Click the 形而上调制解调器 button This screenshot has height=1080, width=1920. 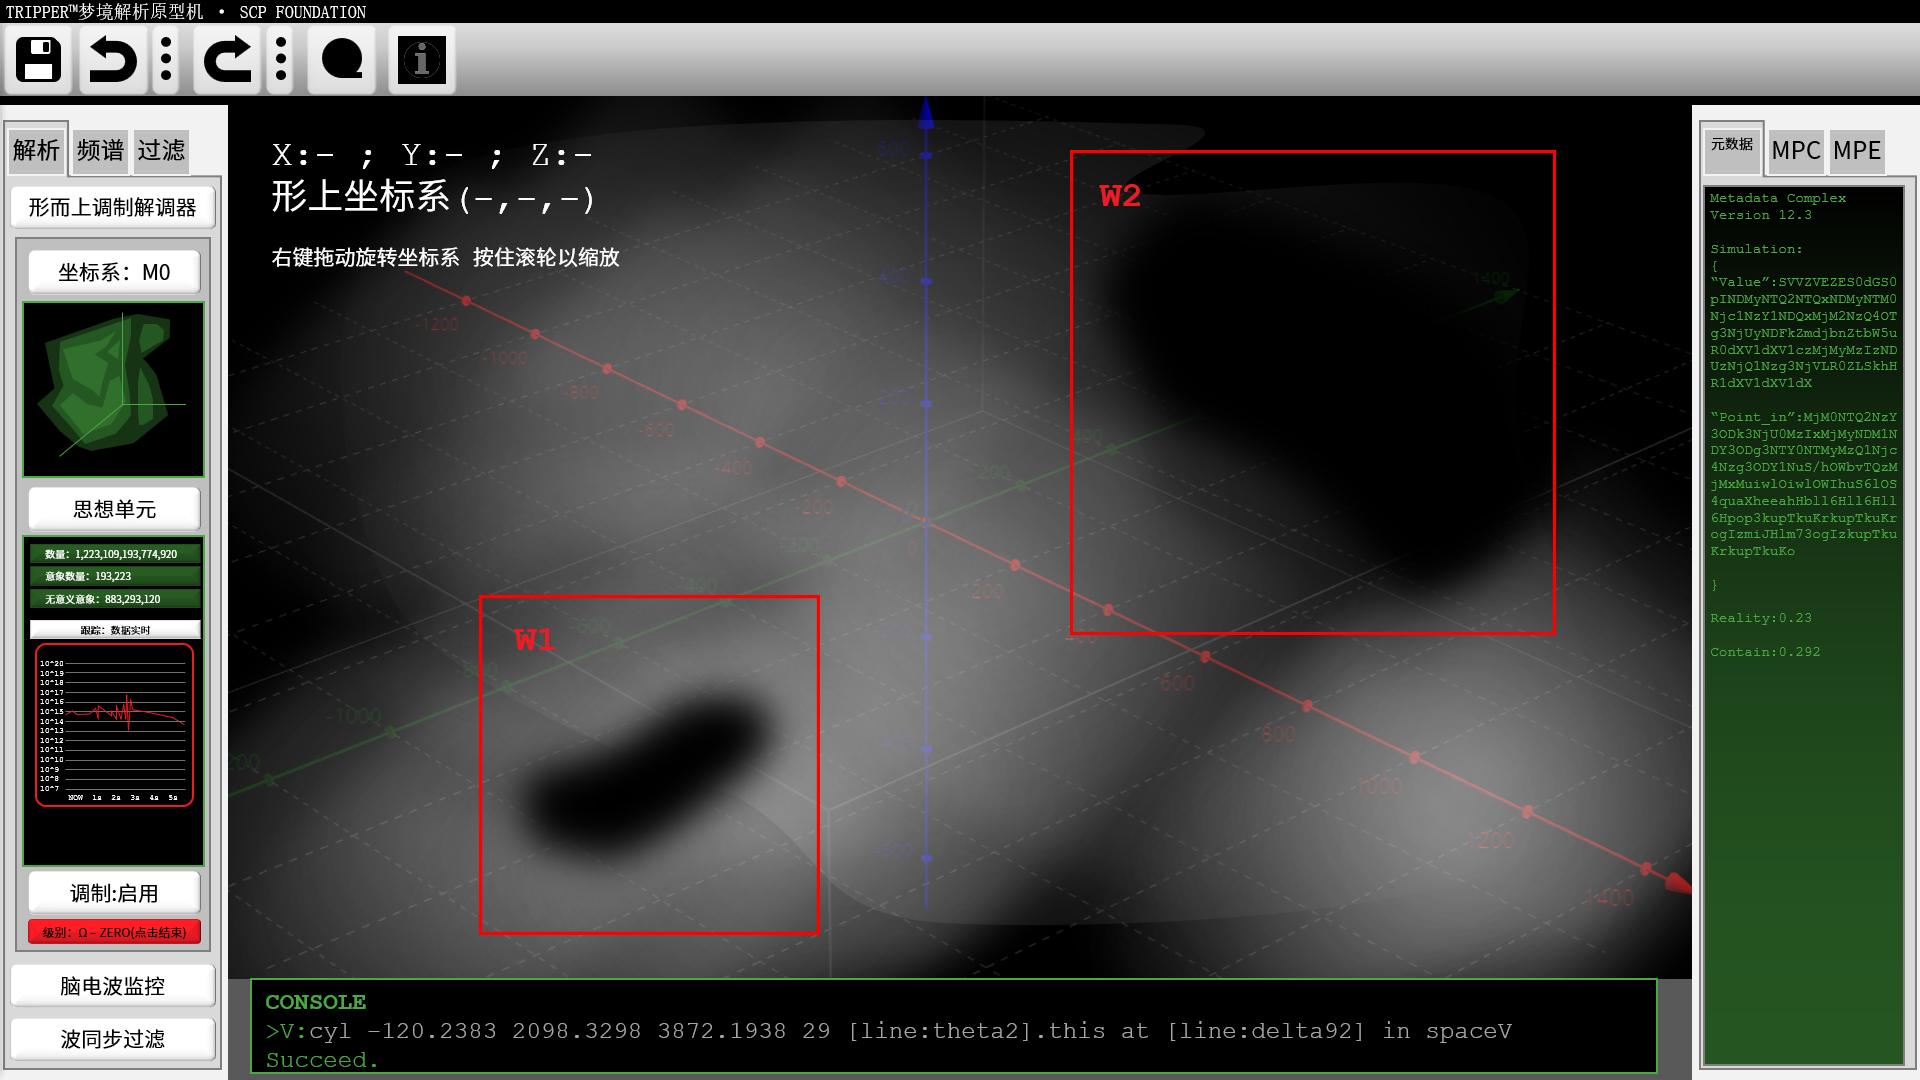[x=112, y=207]
